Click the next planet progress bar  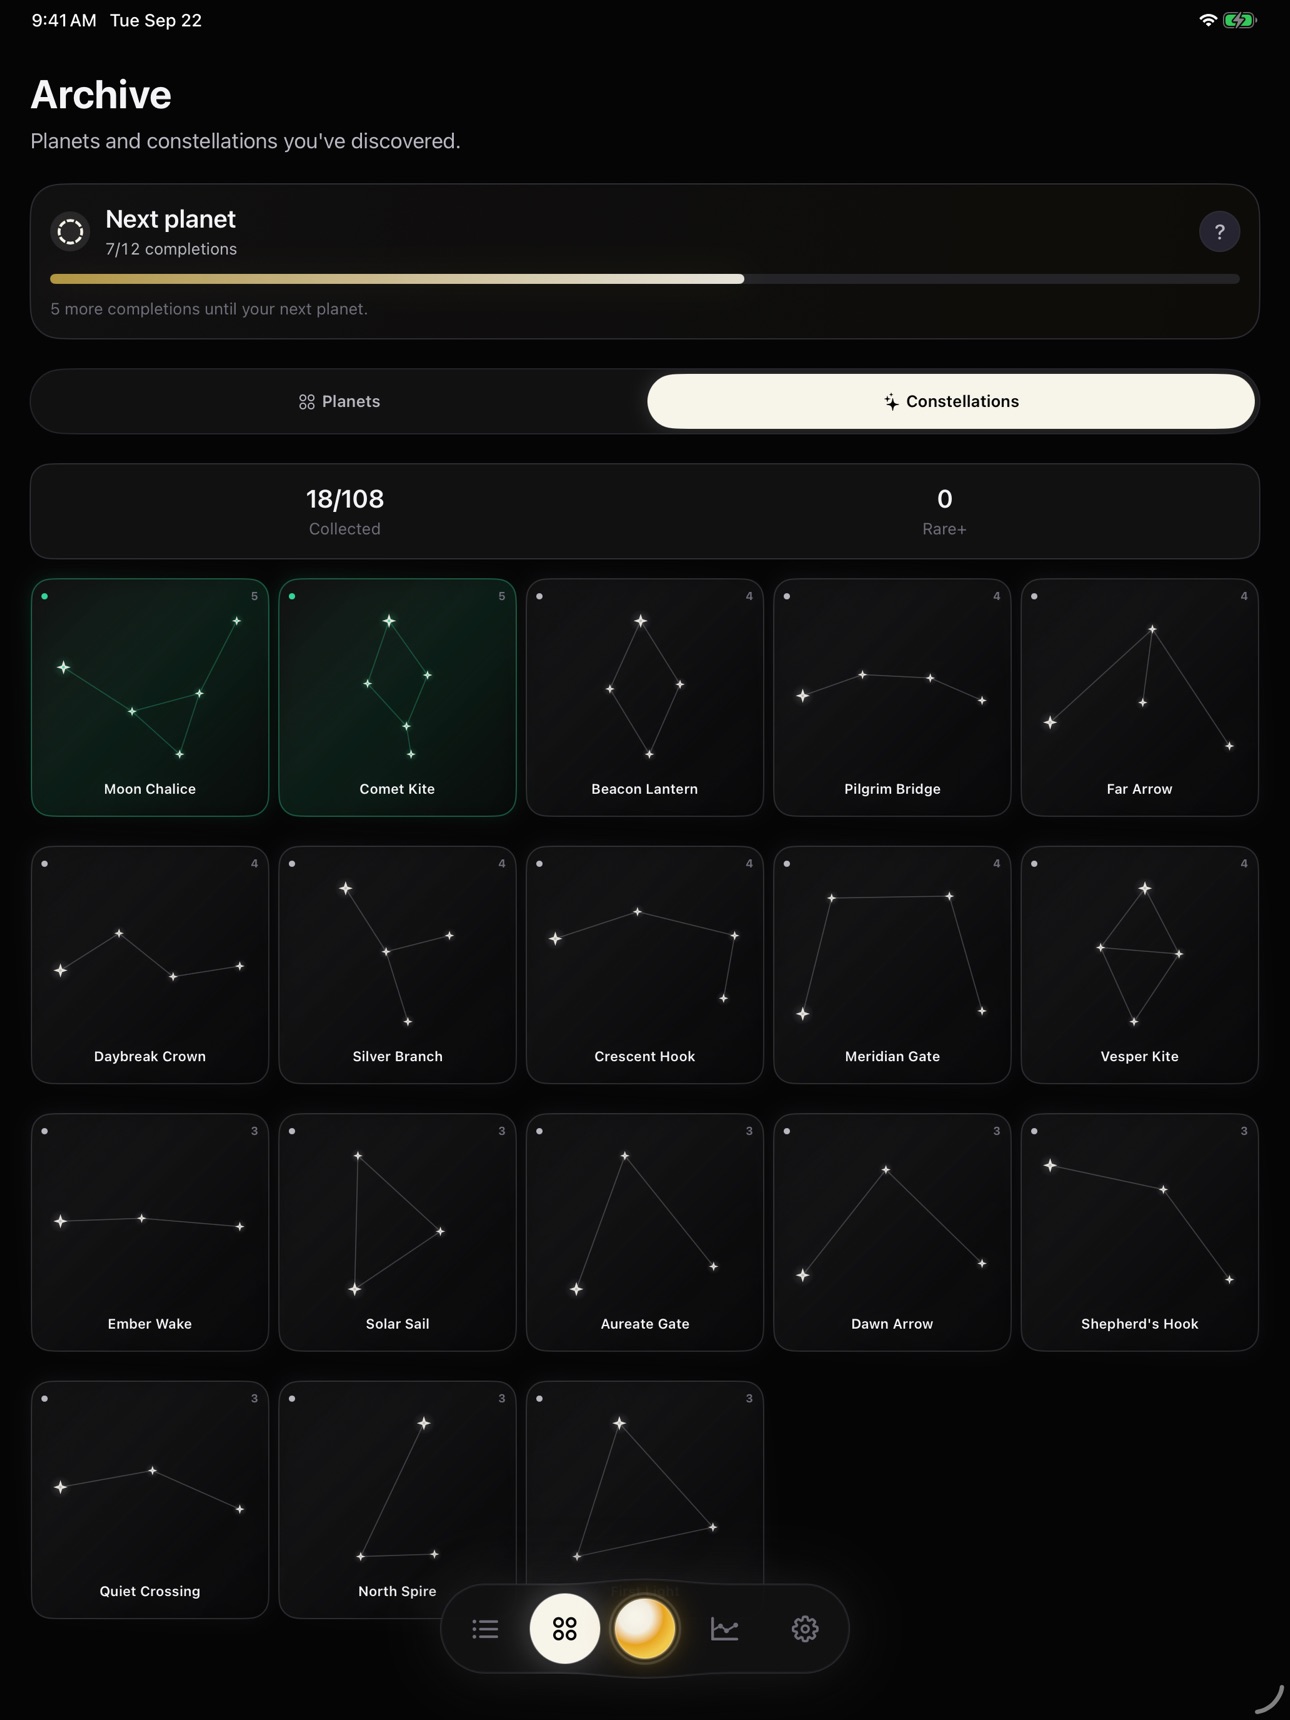click(645, 279)
